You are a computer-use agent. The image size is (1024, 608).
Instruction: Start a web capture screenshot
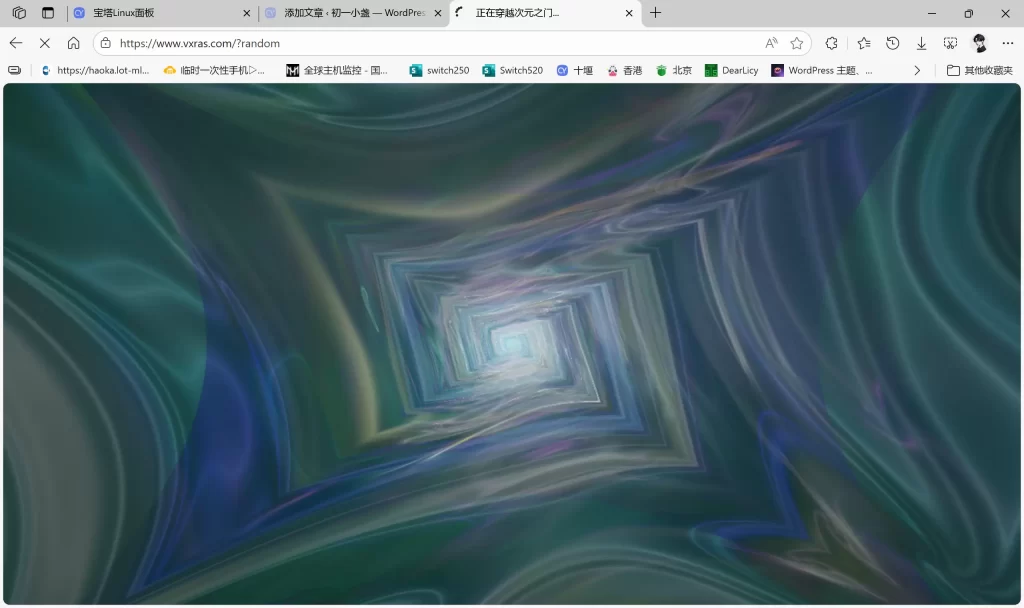(x=949, y=44)
